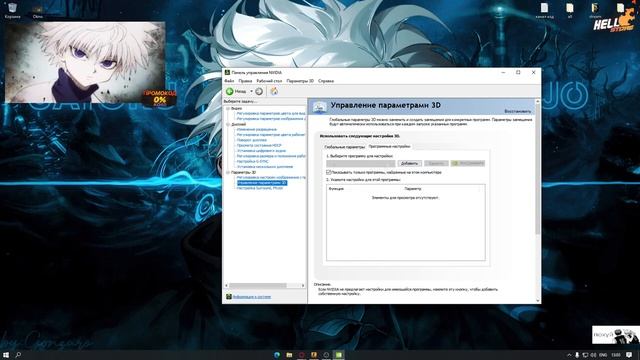Click the taskbar search magnifier icon
This screenshot has width=640, height=360.
(18, 355)
